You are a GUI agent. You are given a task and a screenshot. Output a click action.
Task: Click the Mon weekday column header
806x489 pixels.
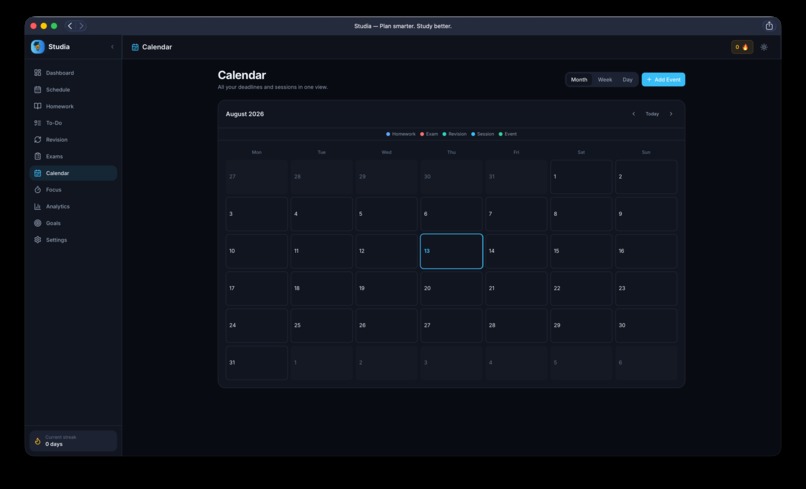click(x=257, y=152)
